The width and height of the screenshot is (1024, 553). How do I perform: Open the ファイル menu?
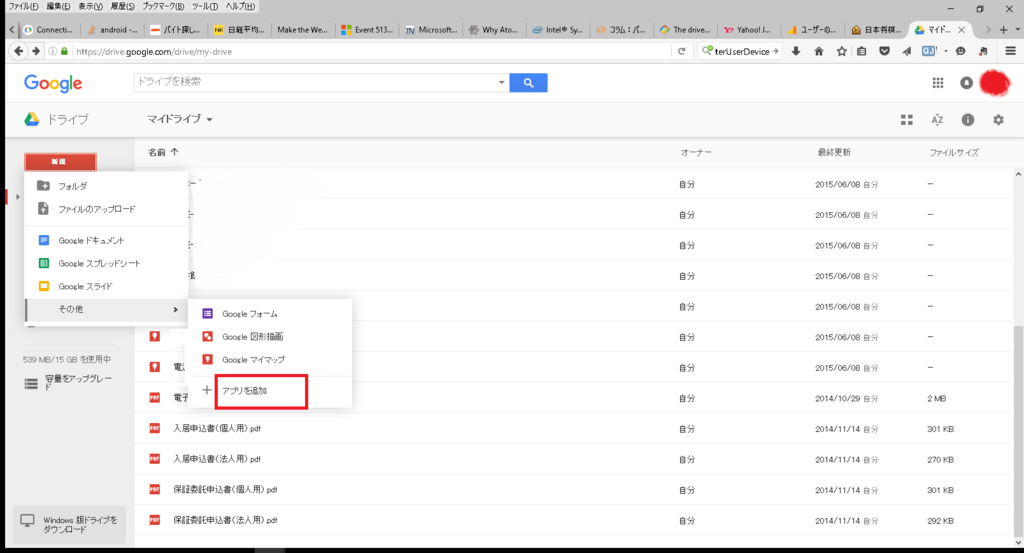tap(23, 6)
